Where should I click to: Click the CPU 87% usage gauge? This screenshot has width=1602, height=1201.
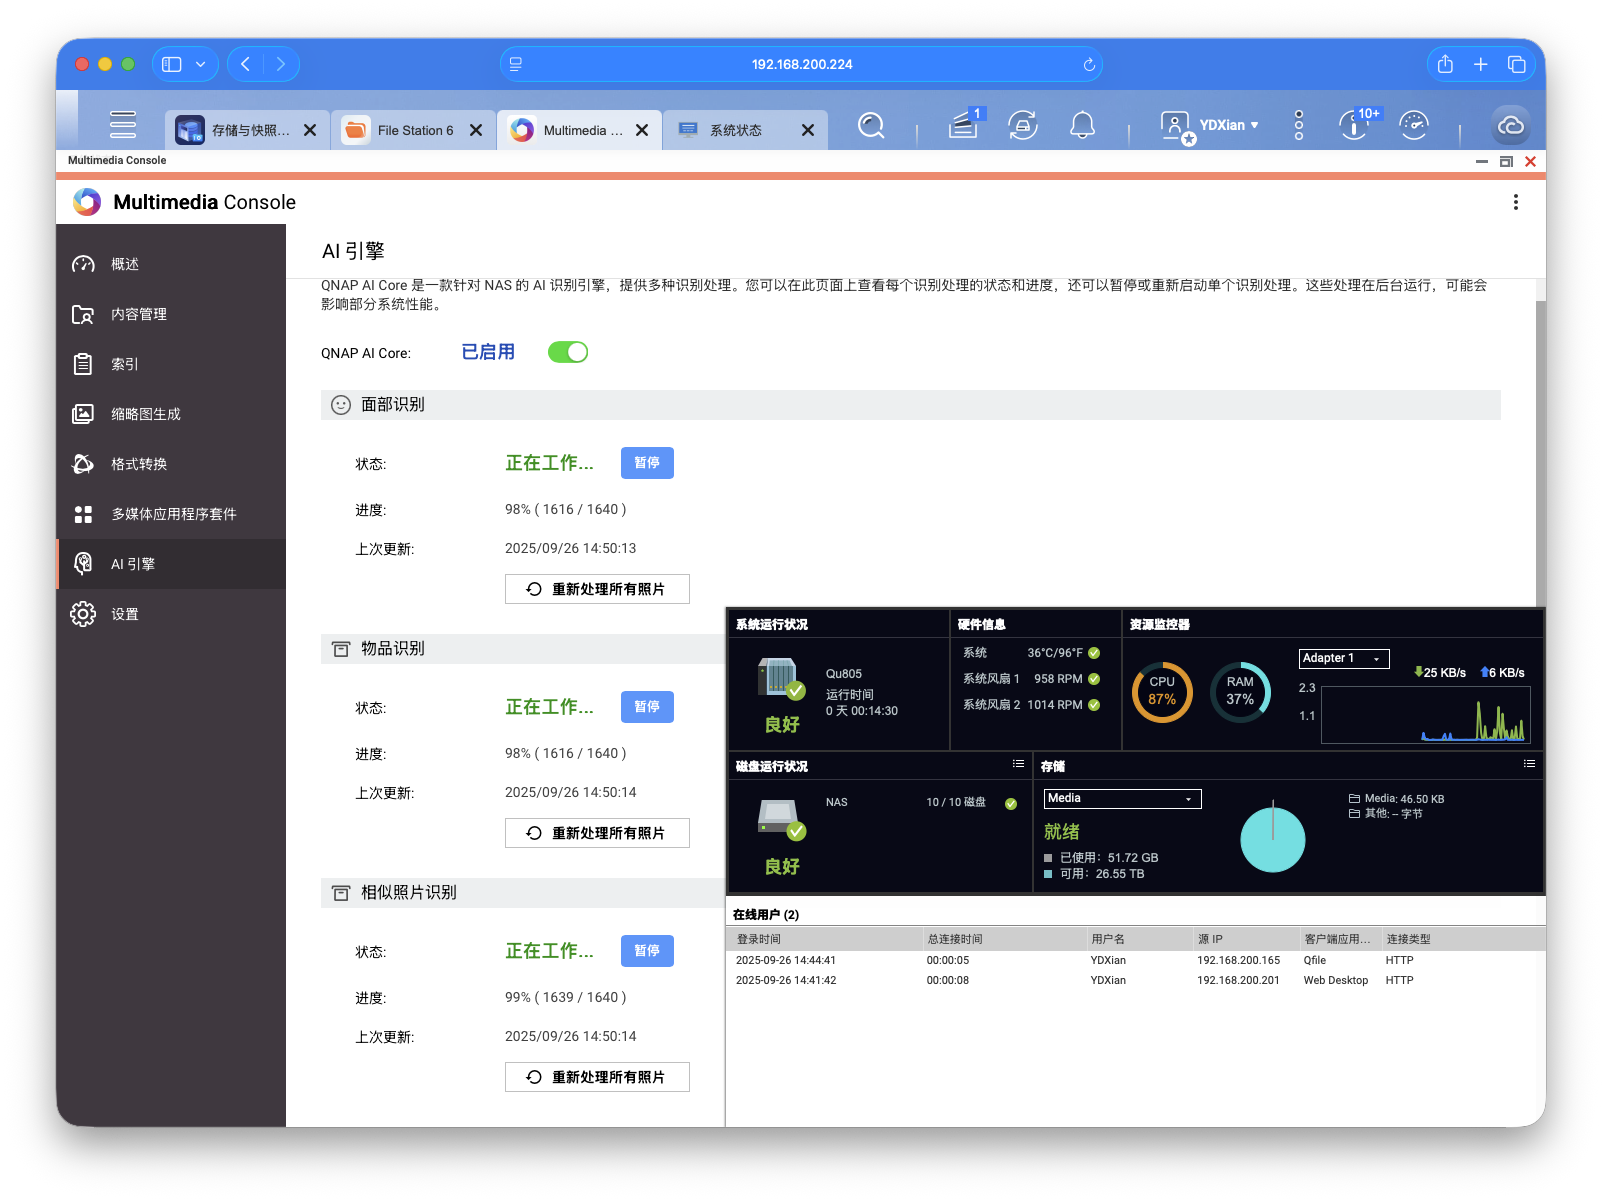click(1161, 692)
